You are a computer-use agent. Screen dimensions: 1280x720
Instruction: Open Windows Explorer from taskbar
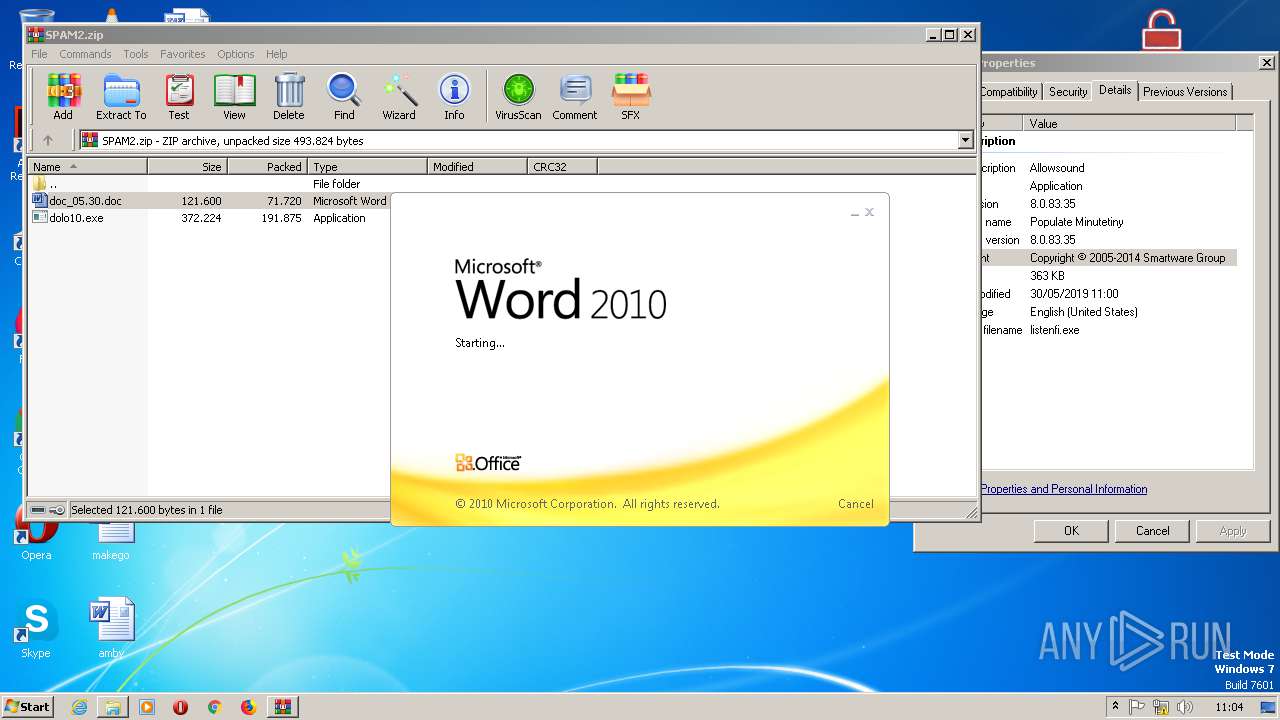(113, 707)
